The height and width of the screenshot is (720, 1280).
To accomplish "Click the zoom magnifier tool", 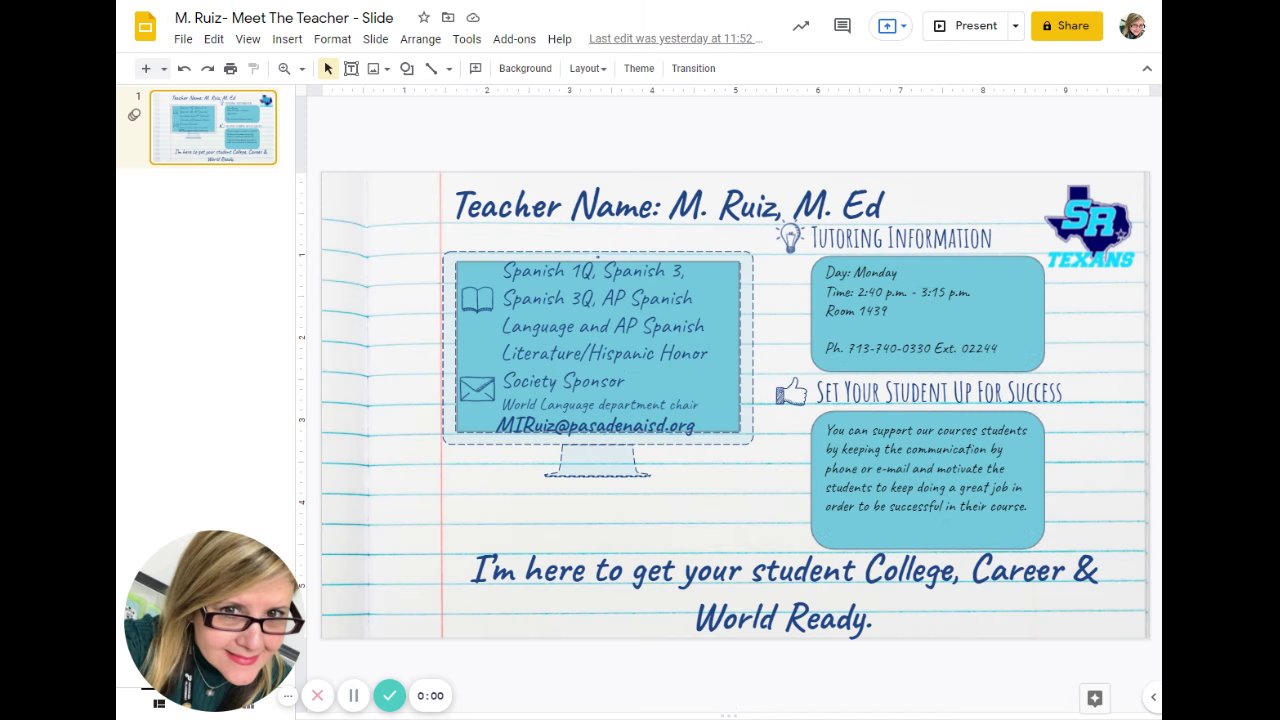I will coord(284,69).
